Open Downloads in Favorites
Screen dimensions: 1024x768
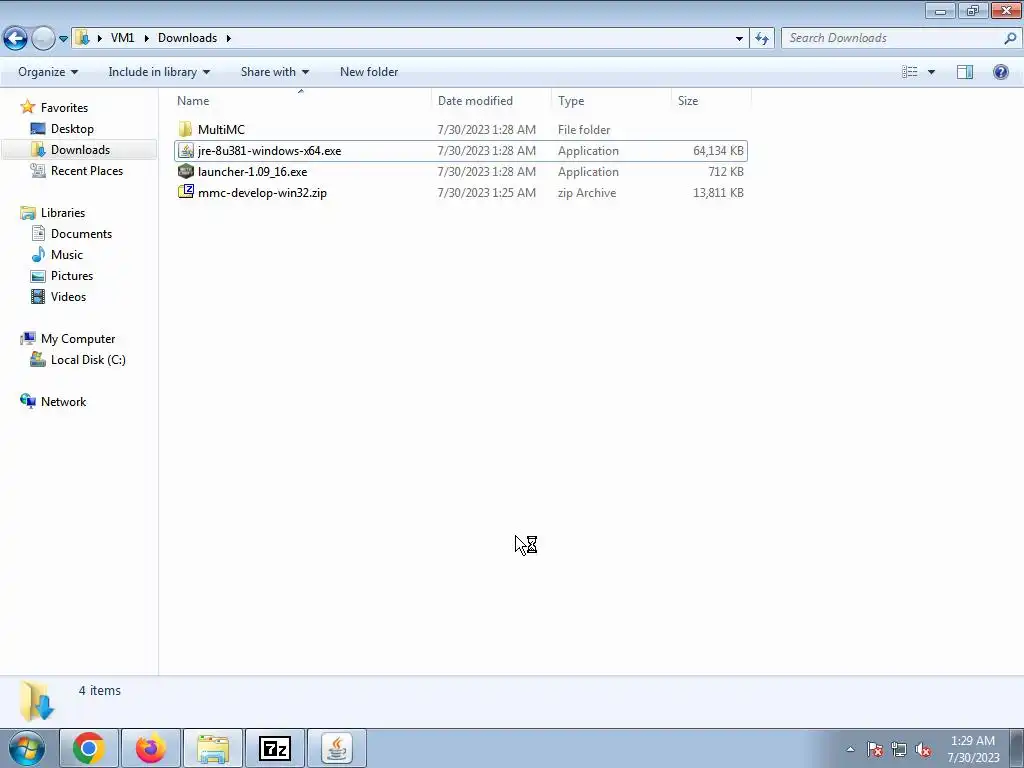pos(80,150)
